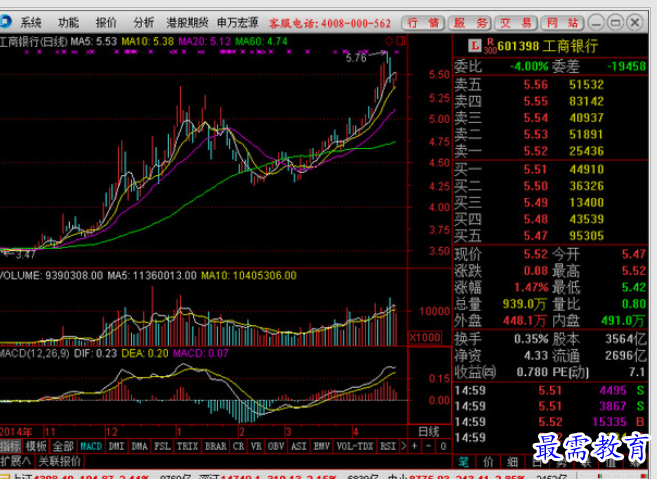This screenshot has width=657, height=479.
Task: Click the arrow to show more indicator tabs
Action: [x=404, y=446]
